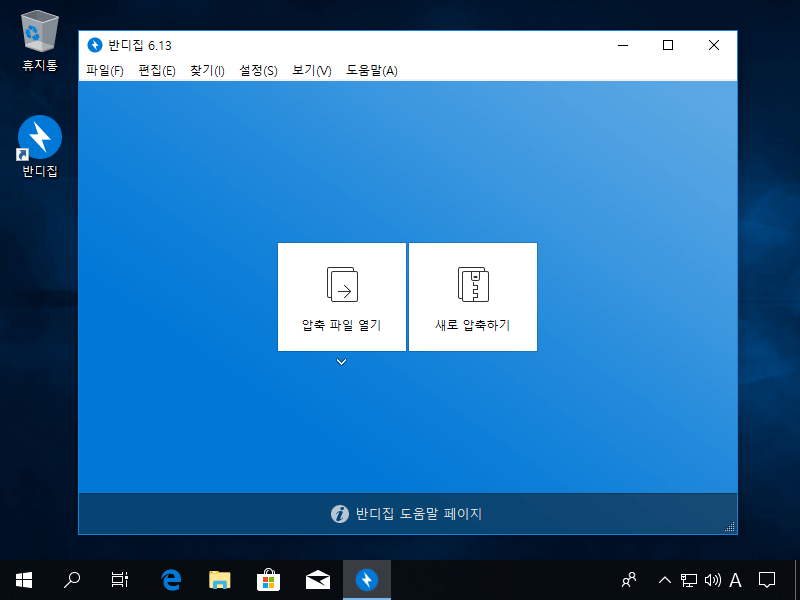Click the Open Archive (압축 파일 열기) tile icon
Image resolution: width=800 pixels, height=600 pixels.
point(342,284)
